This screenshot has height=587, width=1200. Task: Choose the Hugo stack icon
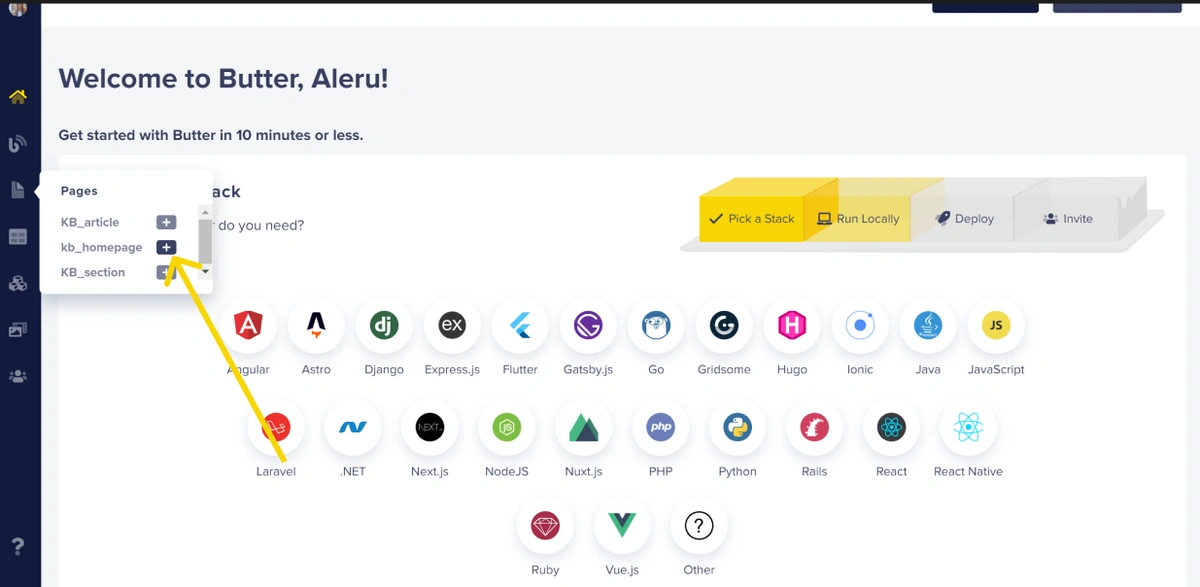pyautogui.click(x=792, y=325)
